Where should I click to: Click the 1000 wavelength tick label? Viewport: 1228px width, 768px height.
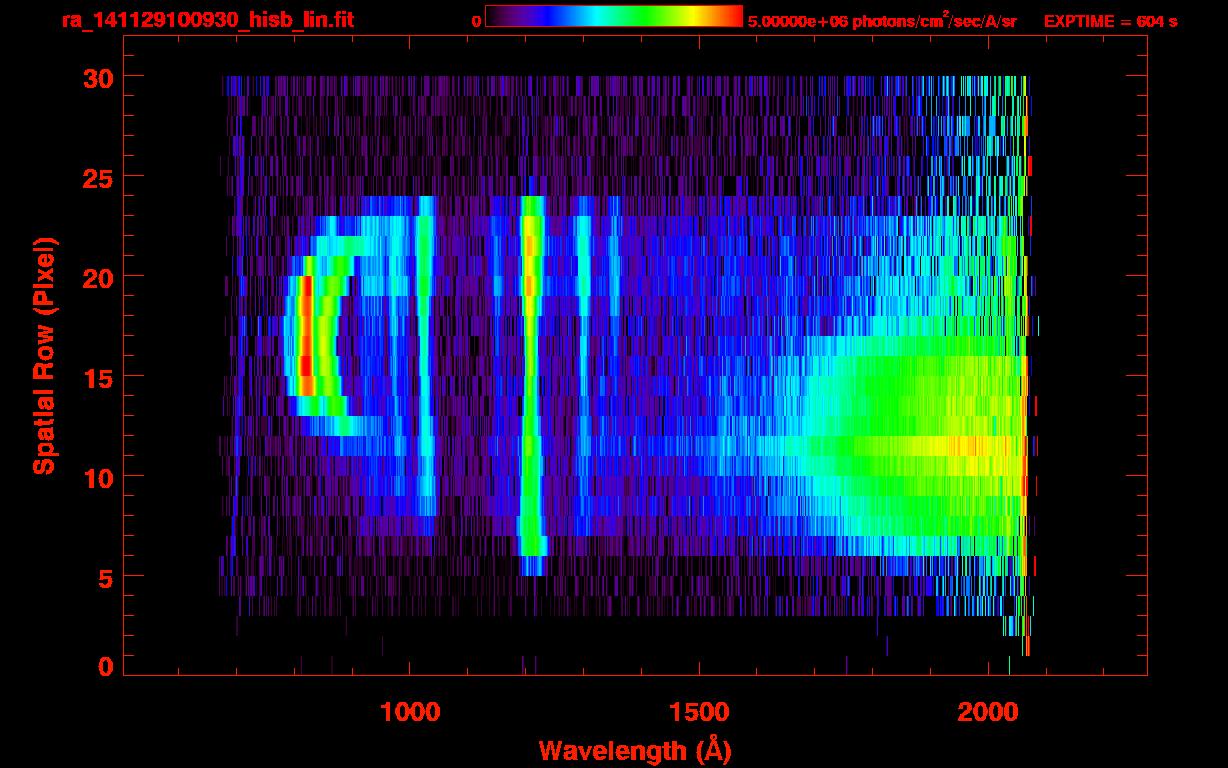410,712
